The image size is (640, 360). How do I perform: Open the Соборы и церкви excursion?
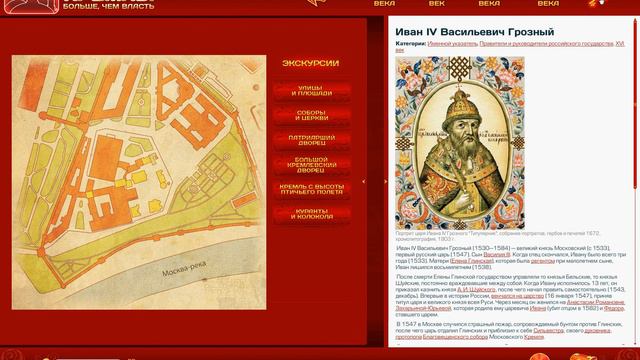click(x=312, y=116)
